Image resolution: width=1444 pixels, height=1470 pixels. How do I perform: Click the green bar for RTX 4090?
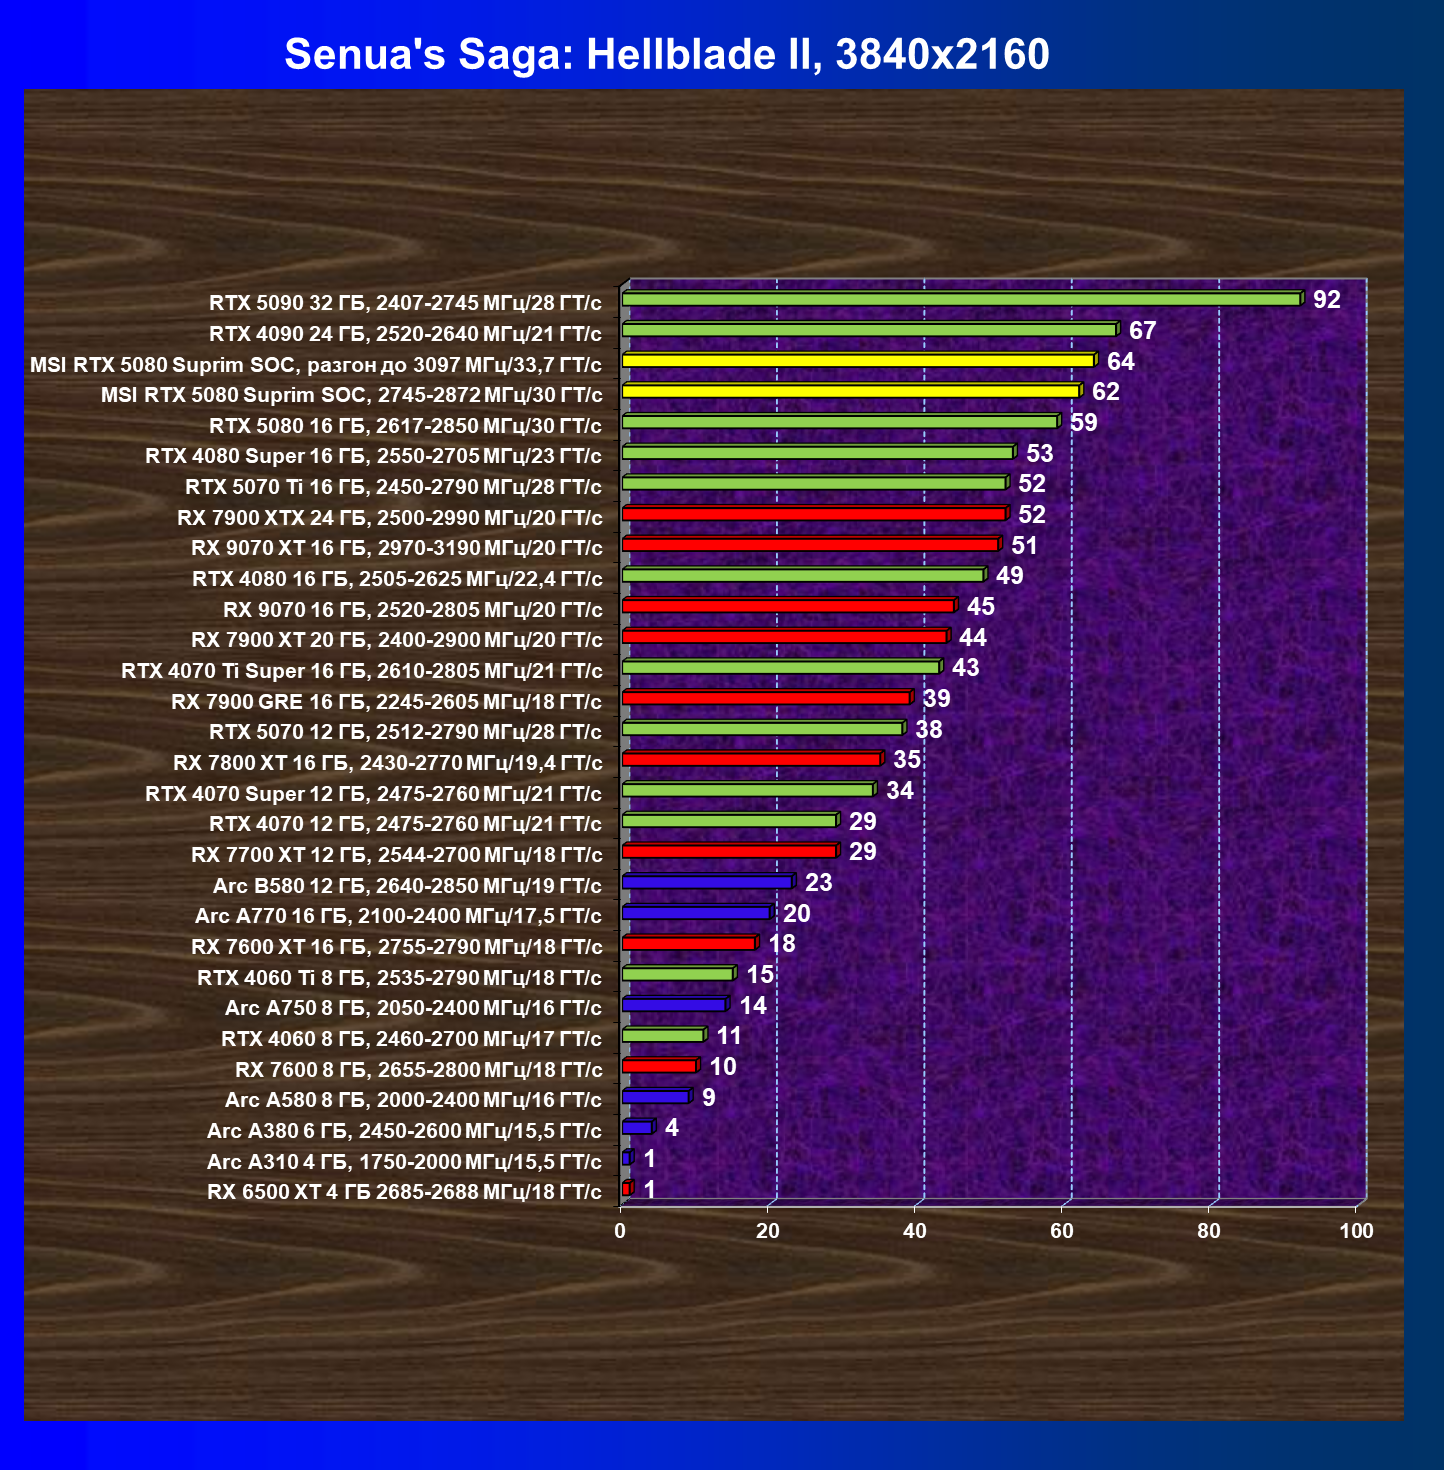[x=870, y=329]
